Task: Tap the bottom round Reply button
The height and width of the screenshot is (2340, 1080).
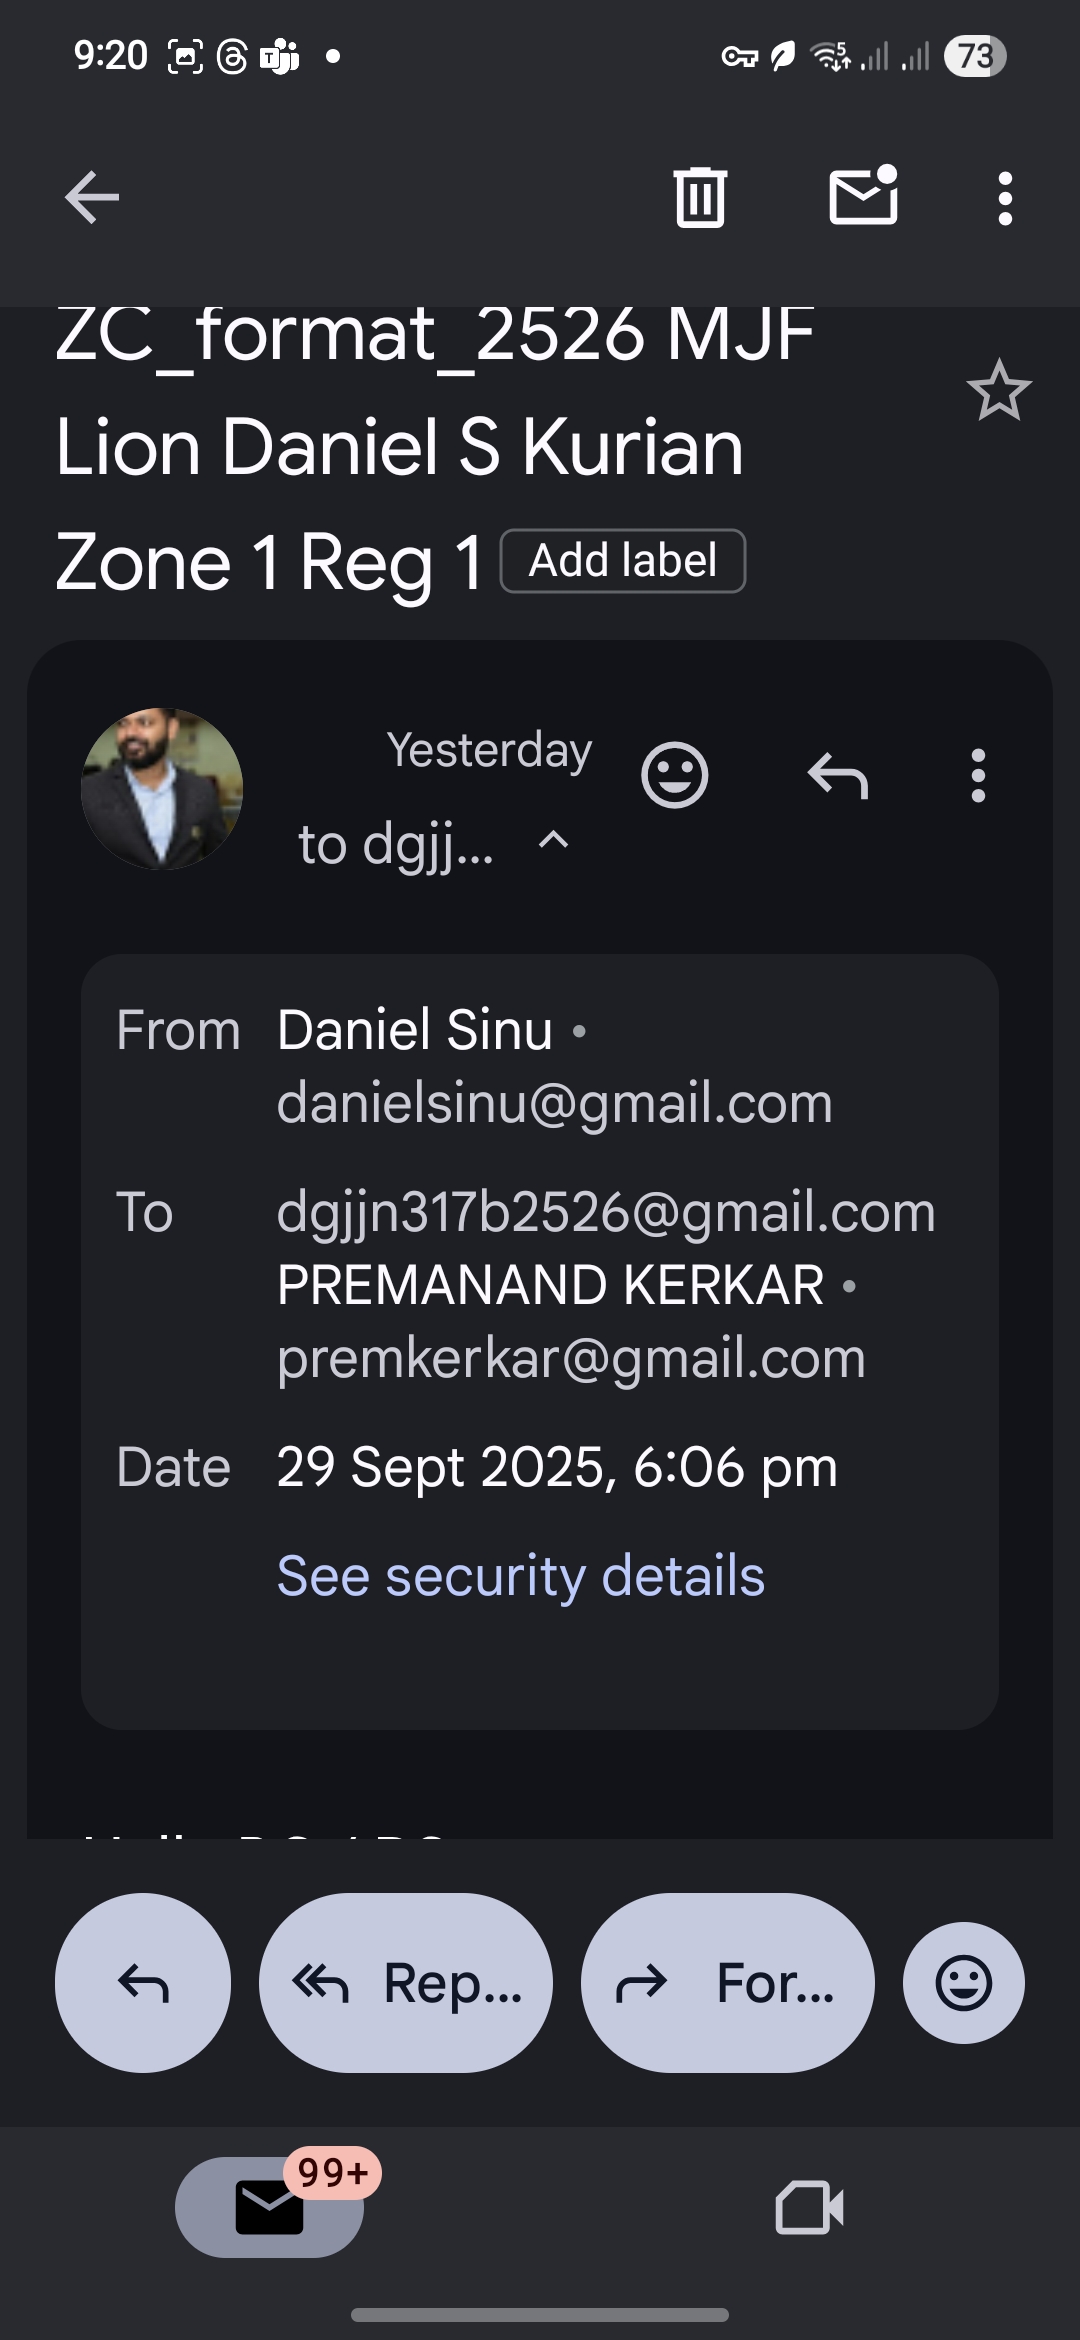Action: [143, 1983]
